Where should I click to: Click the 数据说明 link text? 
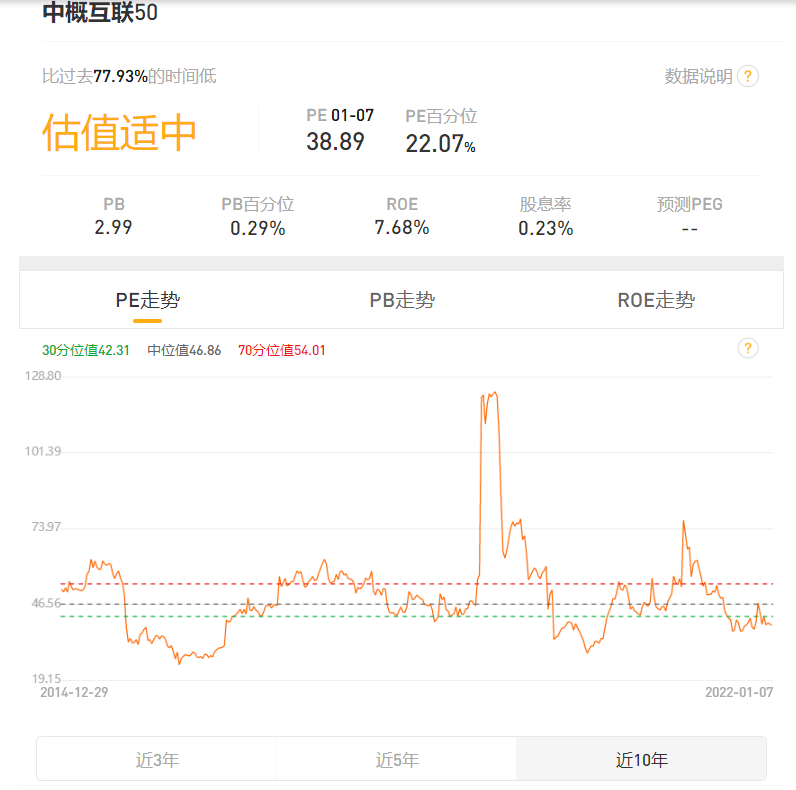tap(699, 77)
